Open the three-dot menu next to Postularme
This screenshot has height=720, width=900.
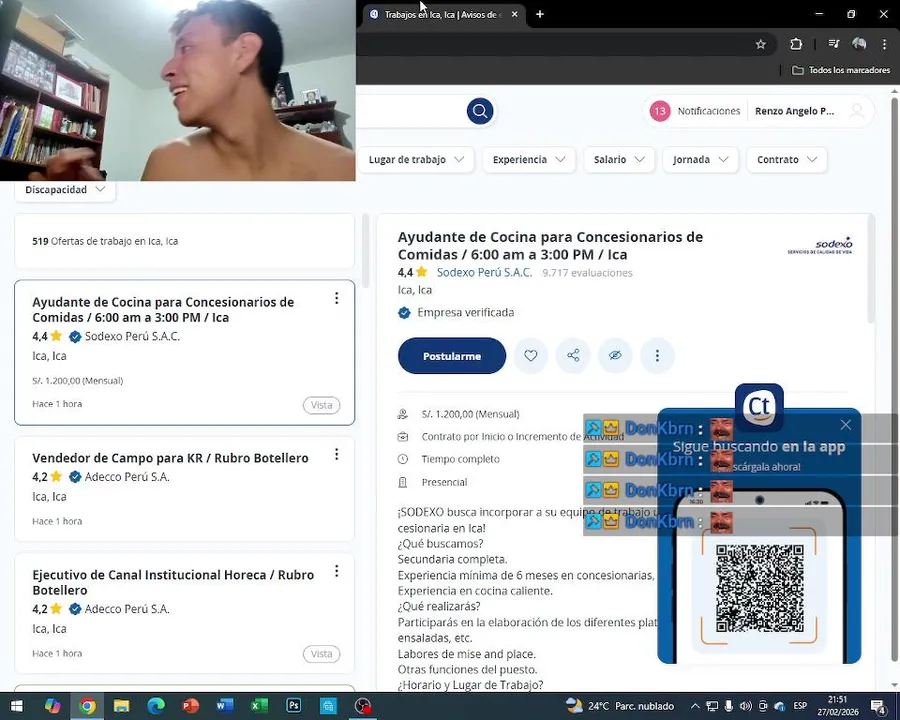click(657, 355)
